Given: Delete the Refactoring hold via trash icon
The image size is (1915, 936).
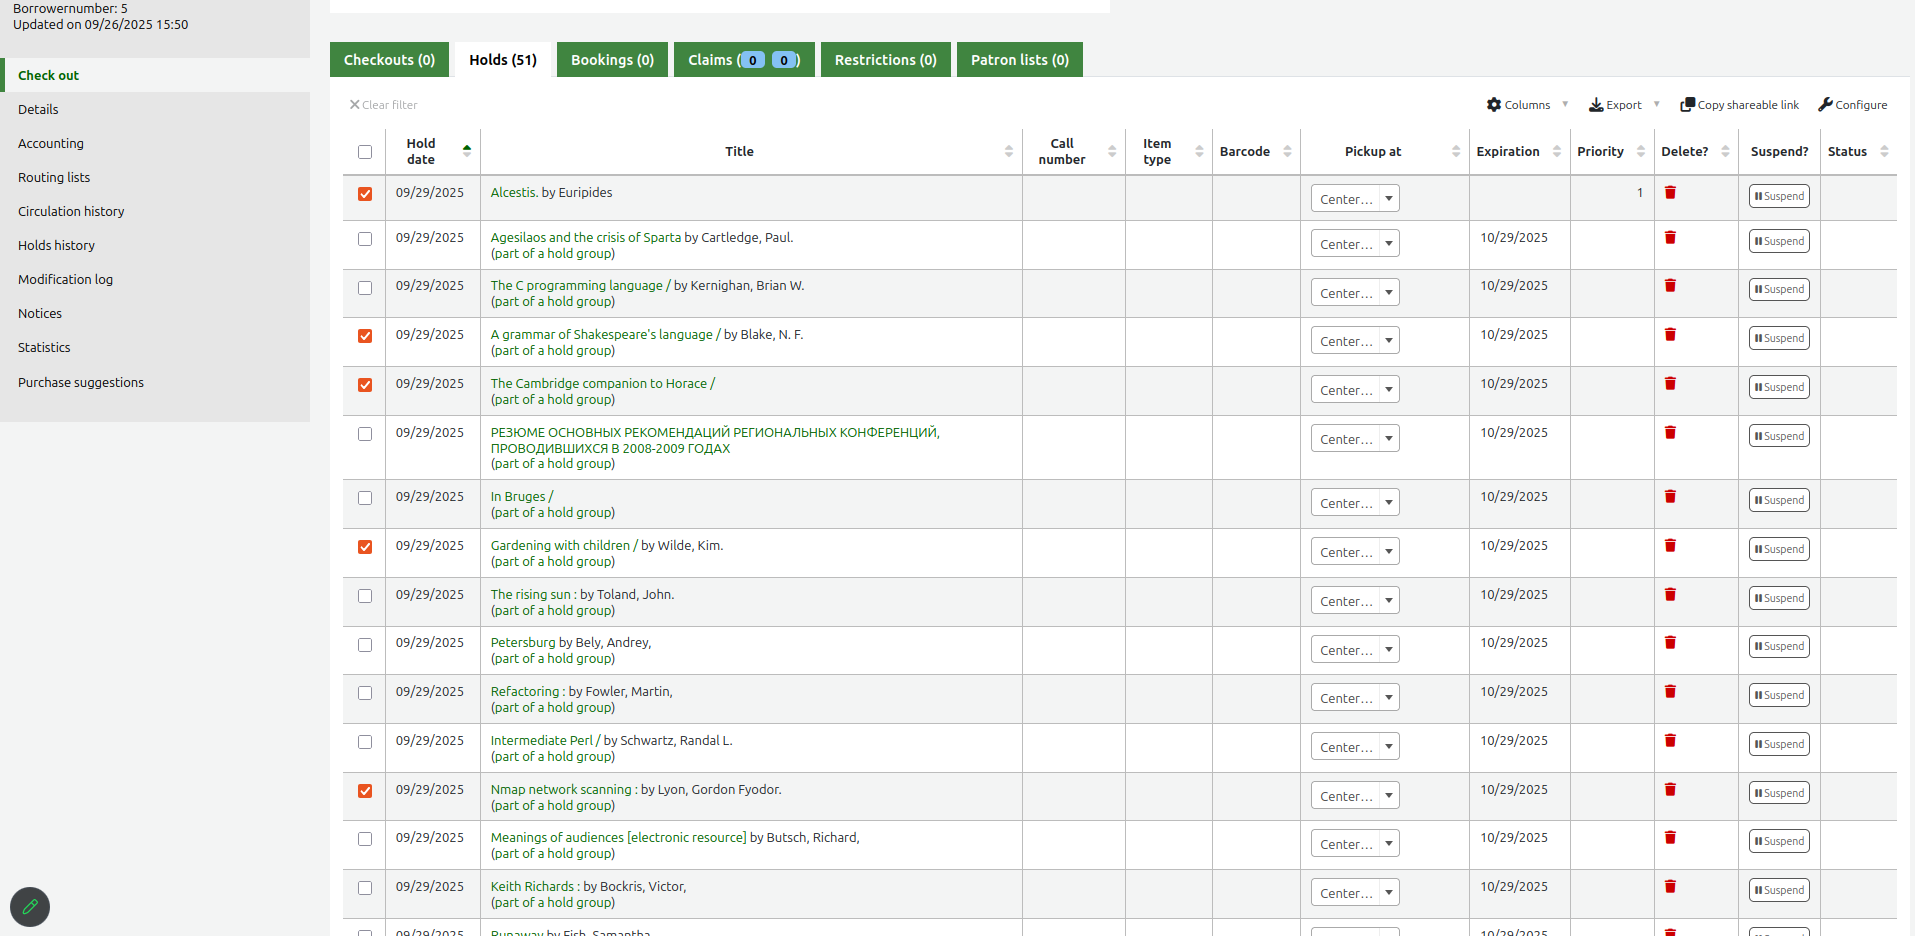Looking at the screenshot, I should point(1670,692).
